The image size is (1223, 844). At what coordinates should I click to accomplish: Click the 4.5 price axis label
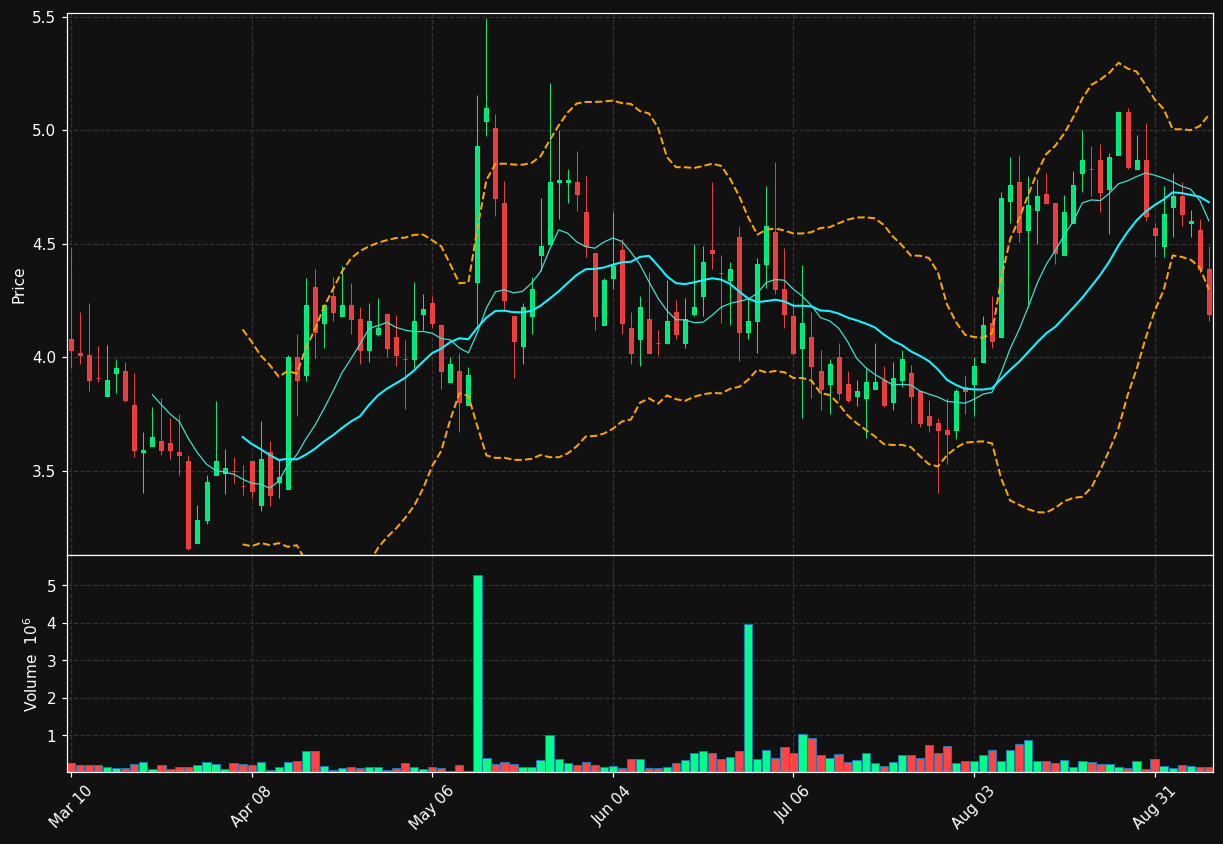point(46,245)
